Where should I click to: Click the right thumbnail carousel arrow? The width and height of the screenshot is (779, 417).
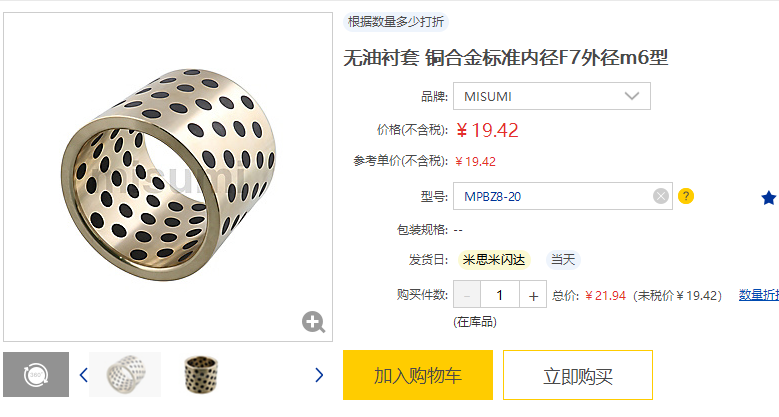tap(319, 375)
